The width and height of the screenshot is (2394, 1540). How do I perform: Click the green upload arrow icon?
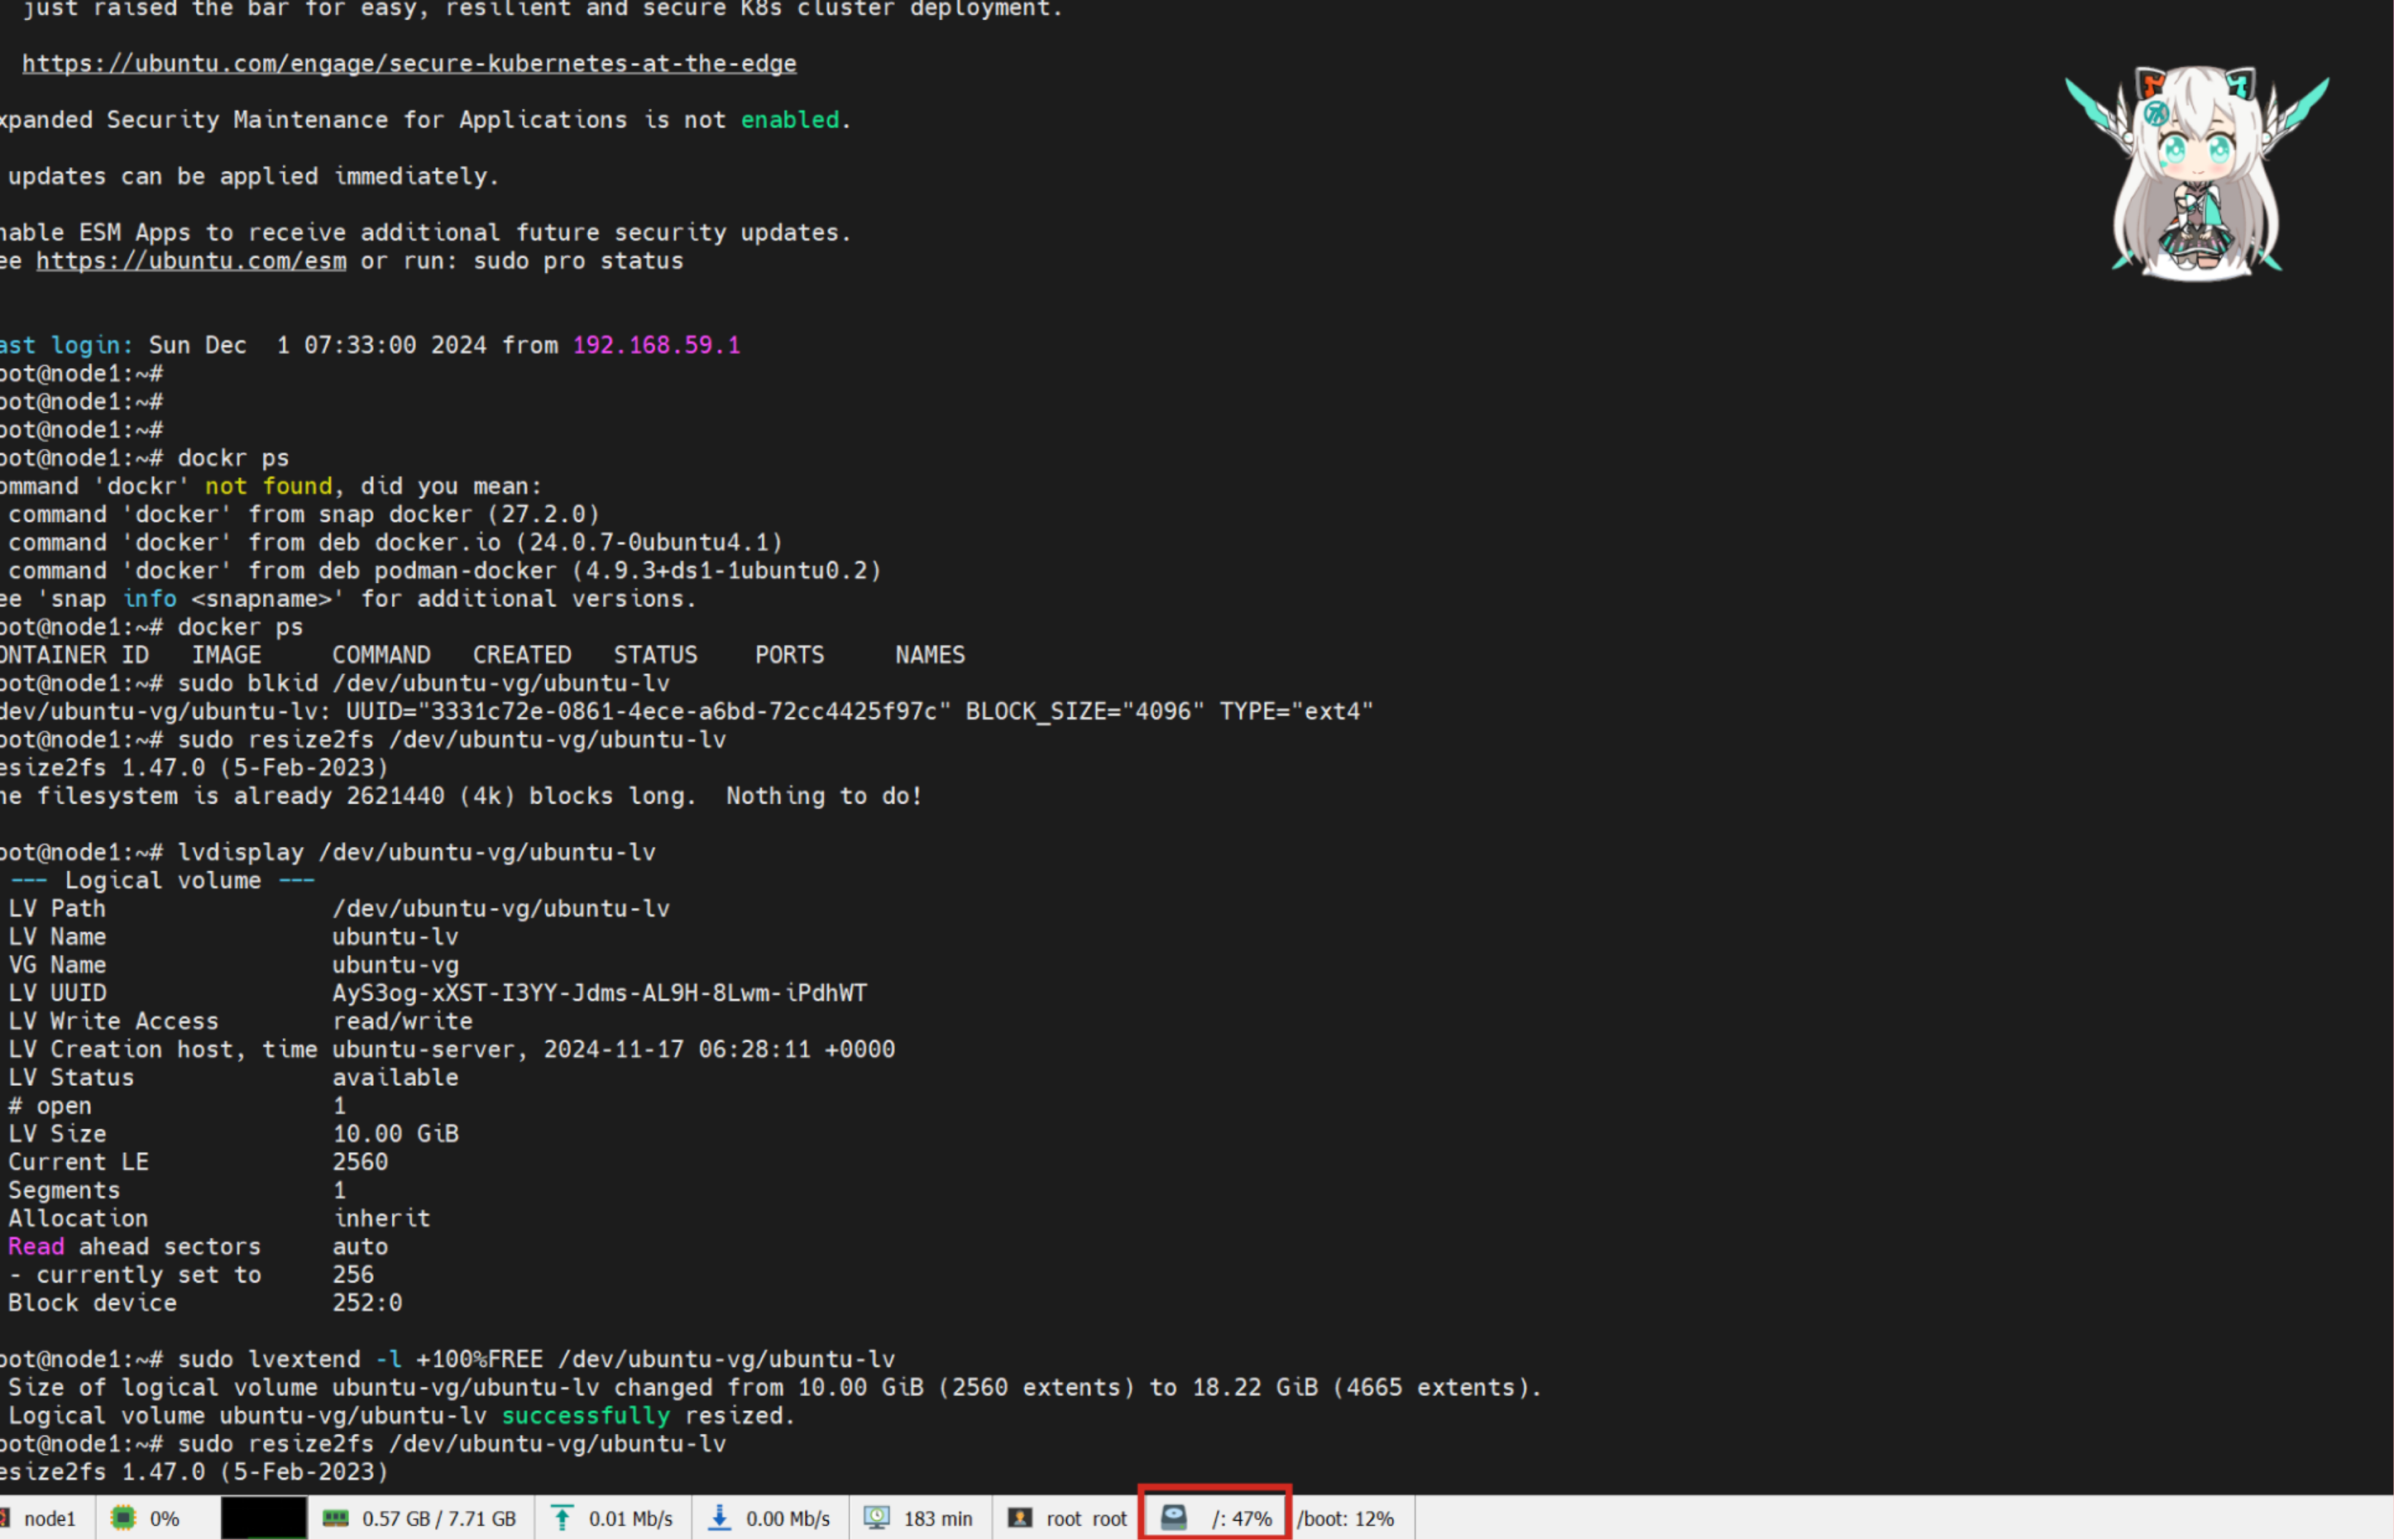[562, 1518]
